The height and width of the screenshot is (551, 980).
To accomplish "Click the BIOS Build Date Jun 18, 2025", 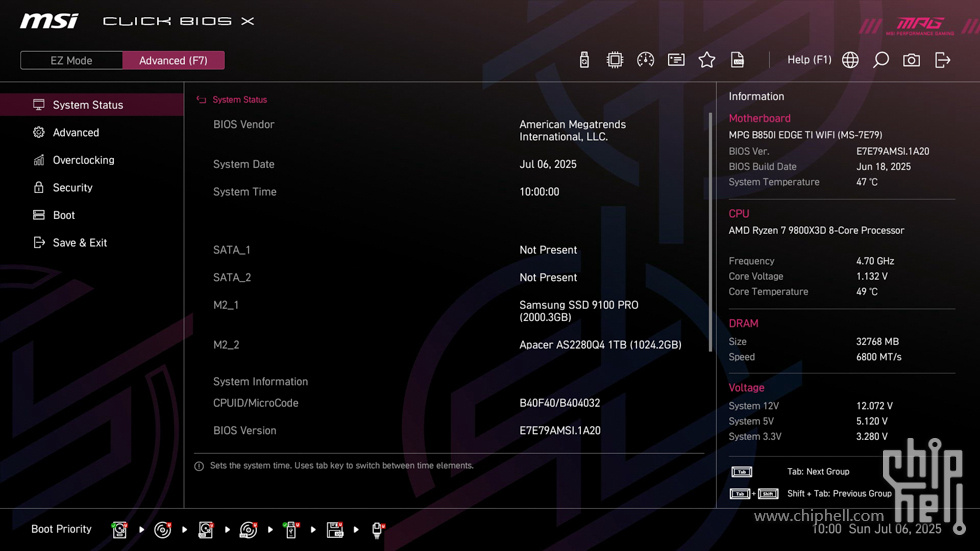I will tap(884, 167).
